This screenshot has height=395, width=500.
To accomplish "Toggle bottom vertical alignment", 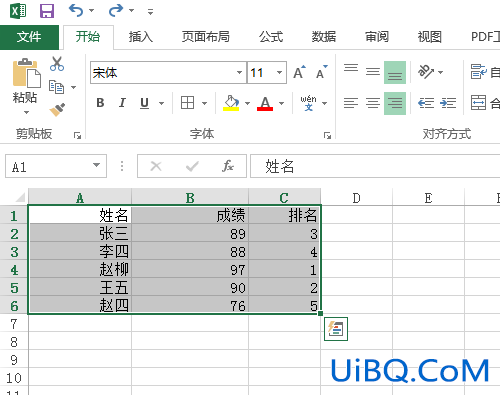I will pos(395,72).
